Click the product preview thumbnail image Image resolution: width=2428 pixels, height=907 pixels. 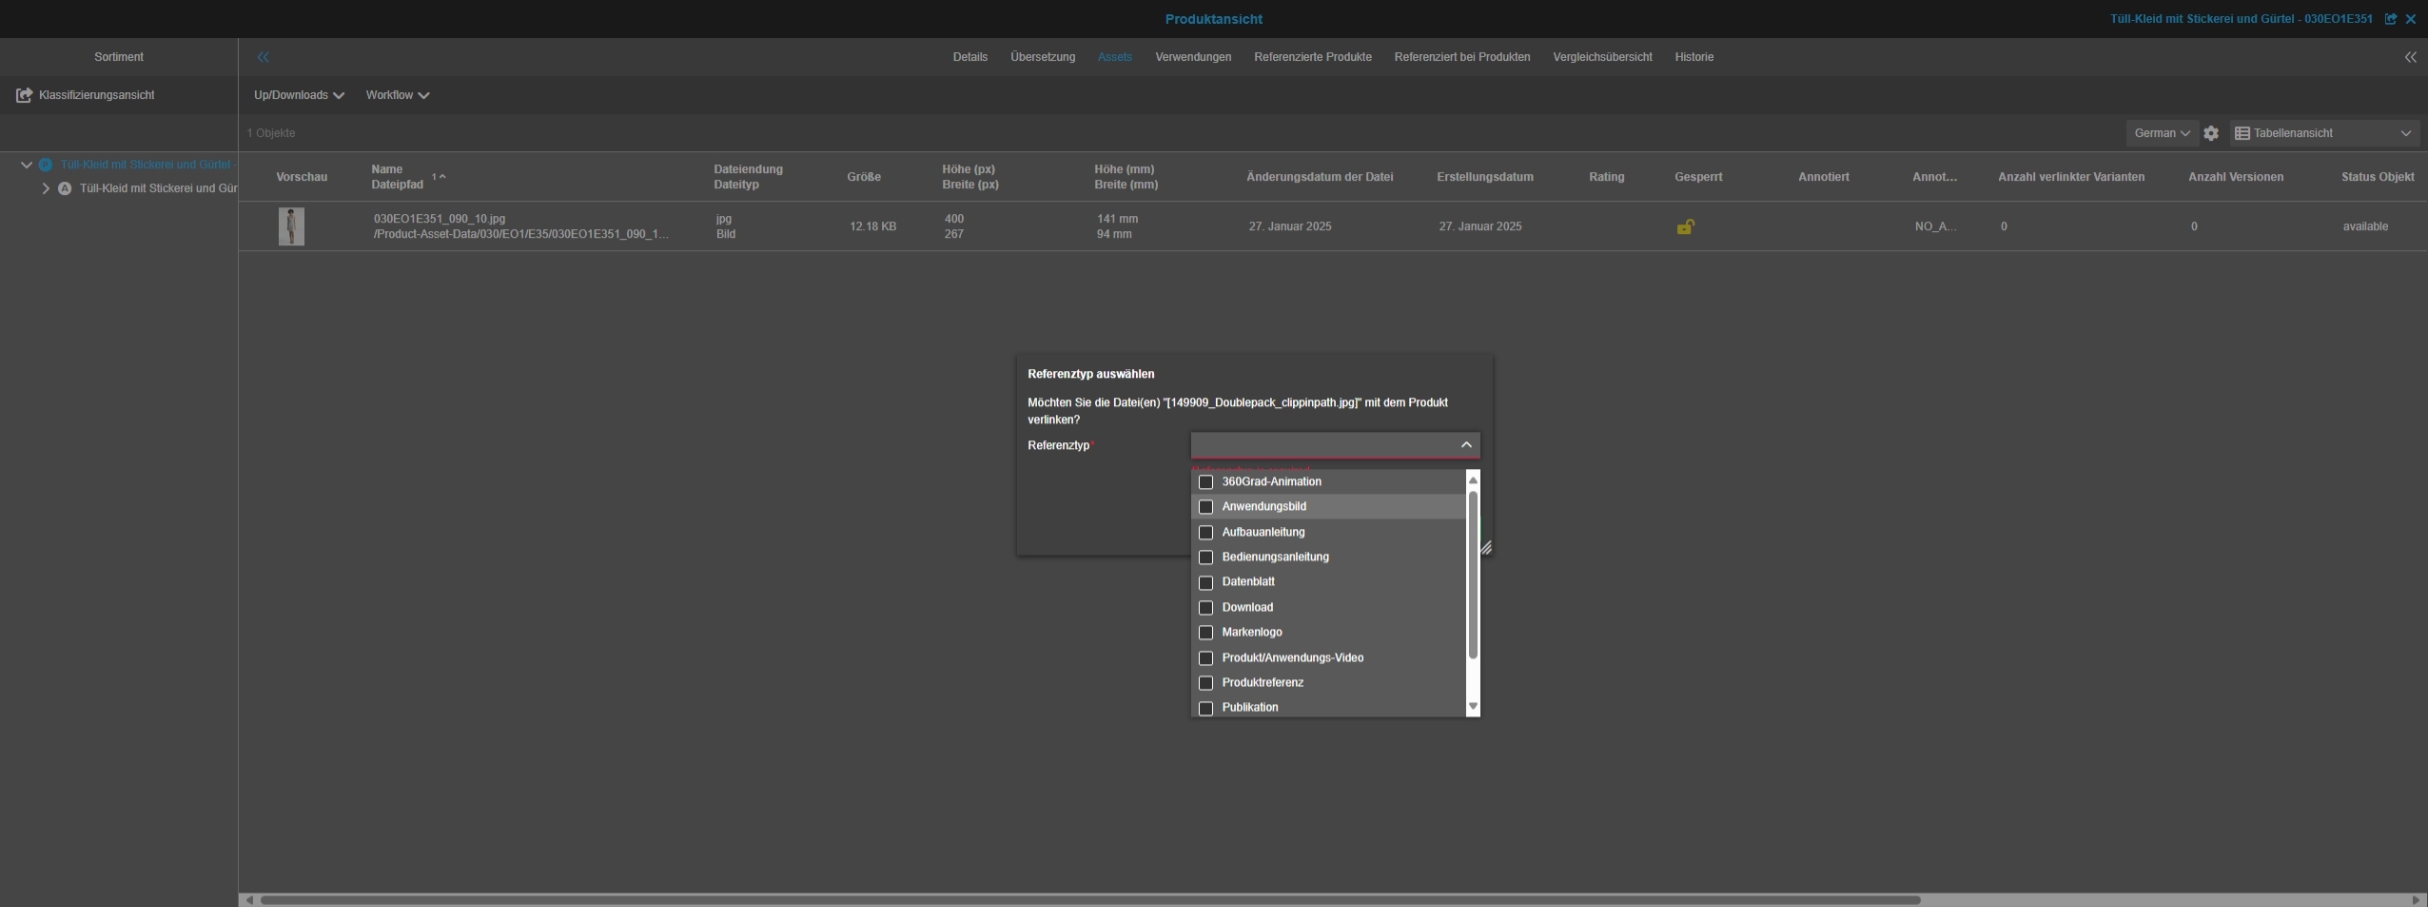pos(291,227)
